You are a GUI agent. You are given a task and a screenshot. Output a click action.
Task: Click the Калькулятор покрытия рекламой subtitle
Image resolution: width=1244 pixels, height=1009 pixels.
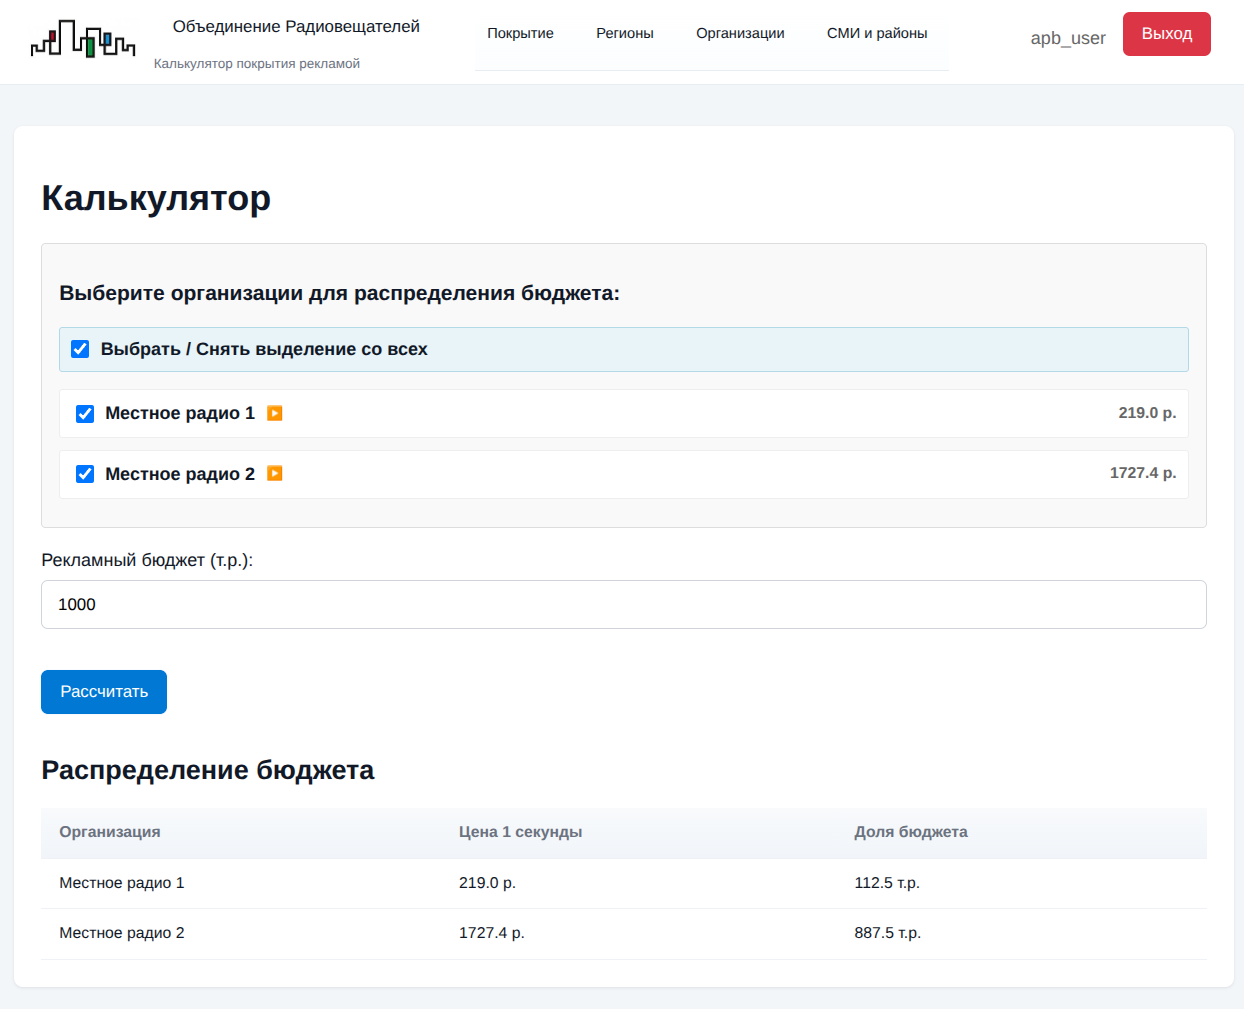256,62
